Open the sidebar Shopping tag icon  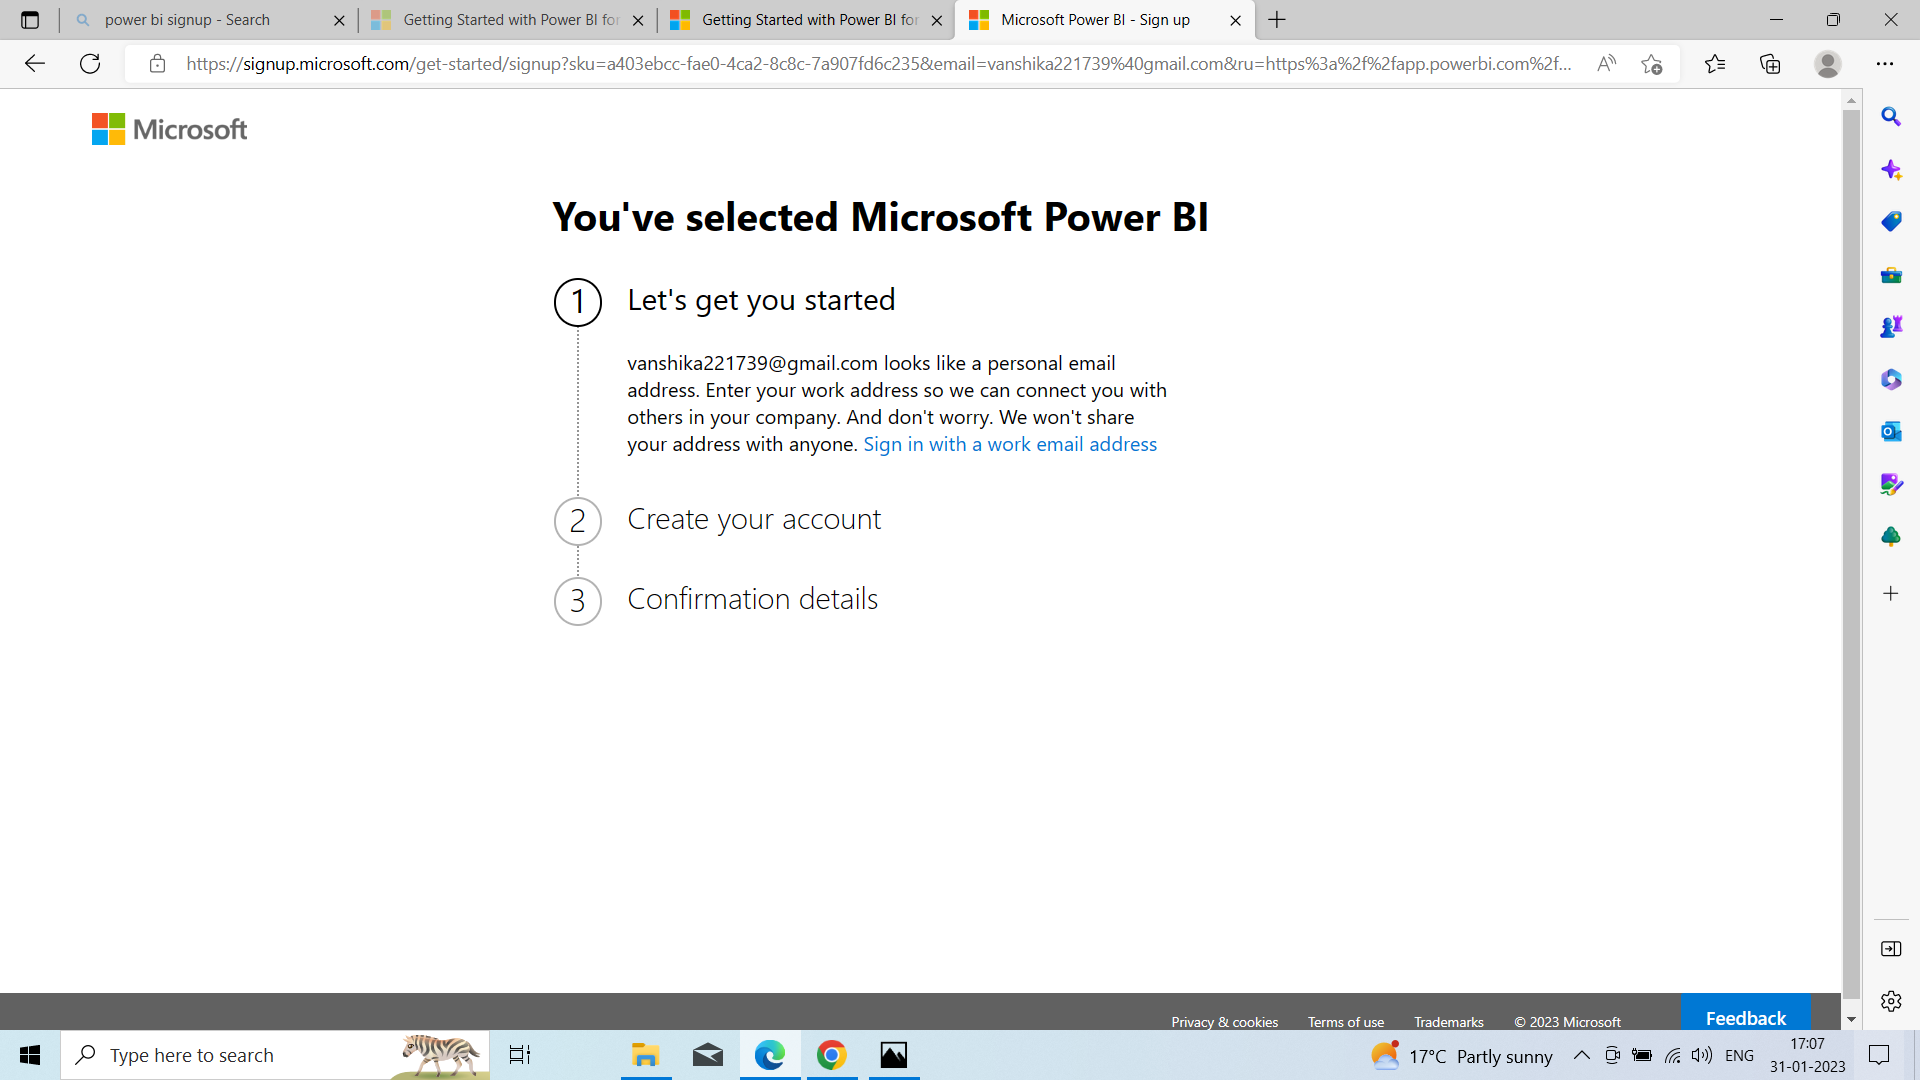point(1891,222)
